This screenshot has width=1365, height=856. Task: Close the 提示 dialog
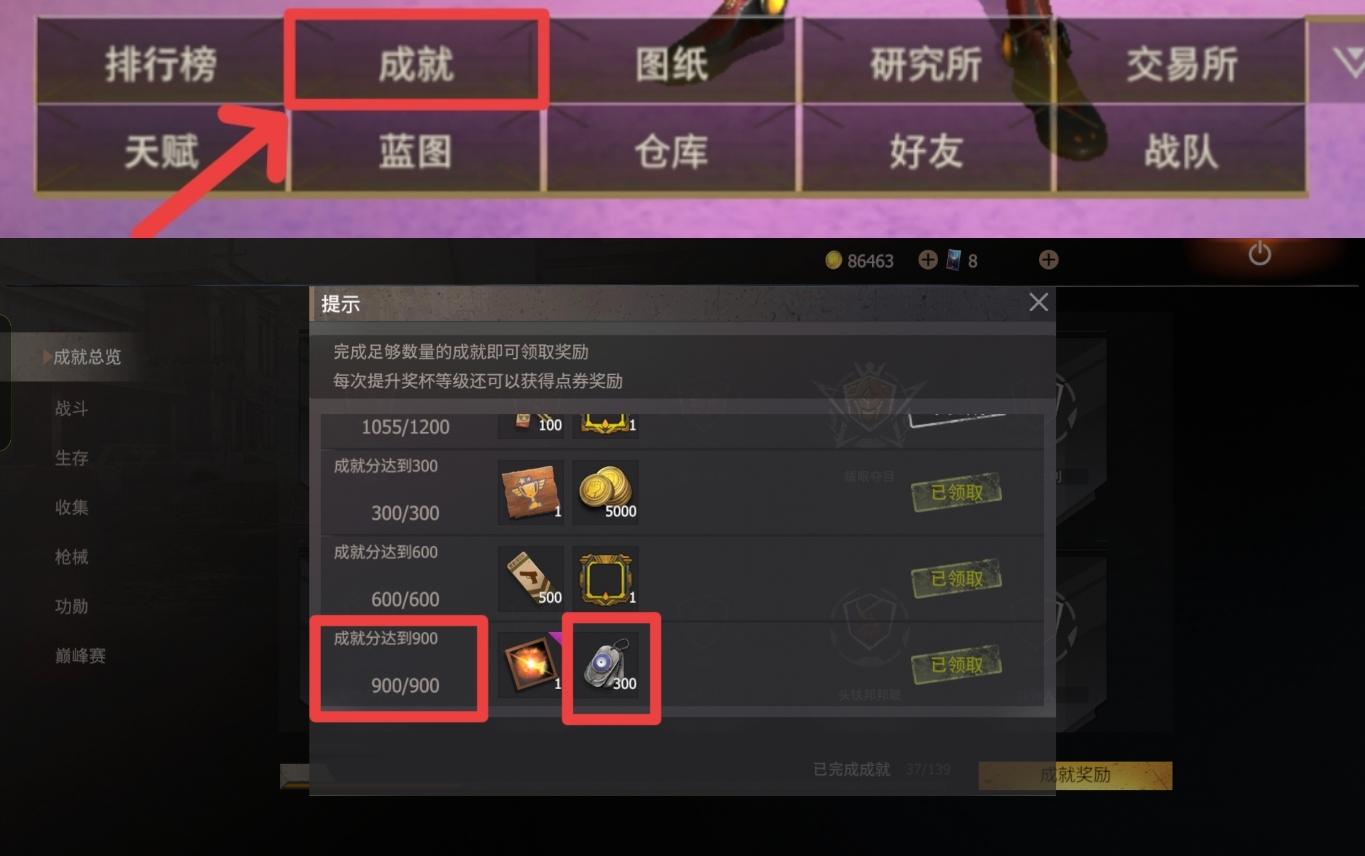tap(1038, 302)
